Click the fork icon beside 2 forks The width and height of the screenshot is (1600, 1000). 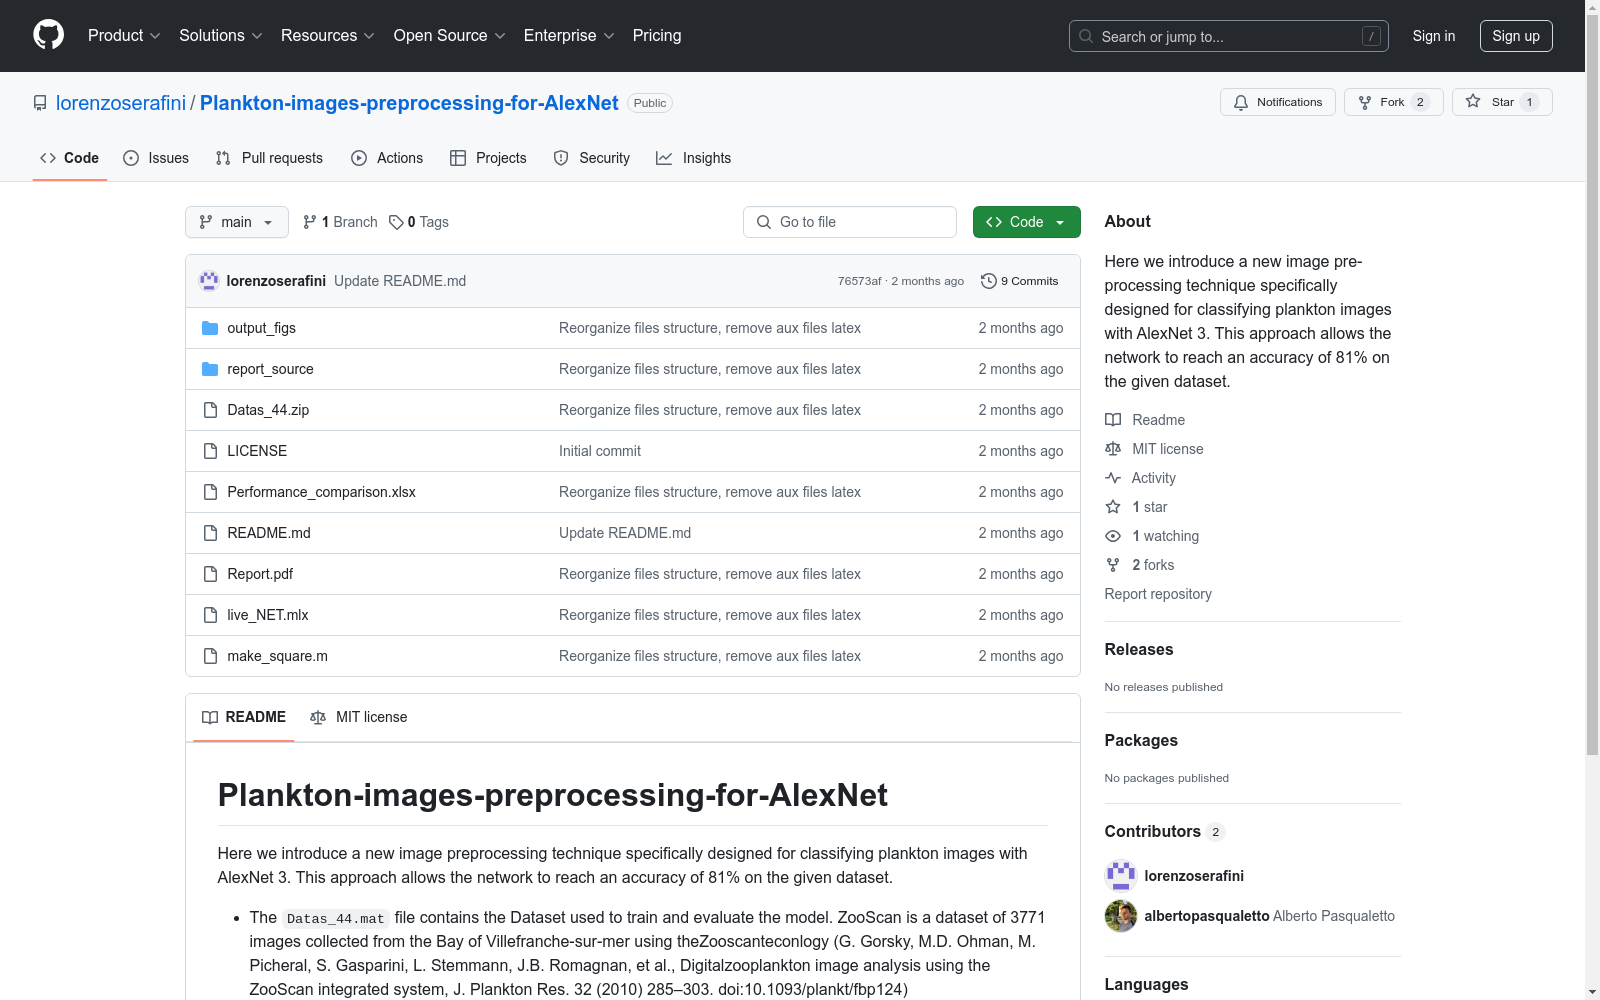coord(1113,565)
